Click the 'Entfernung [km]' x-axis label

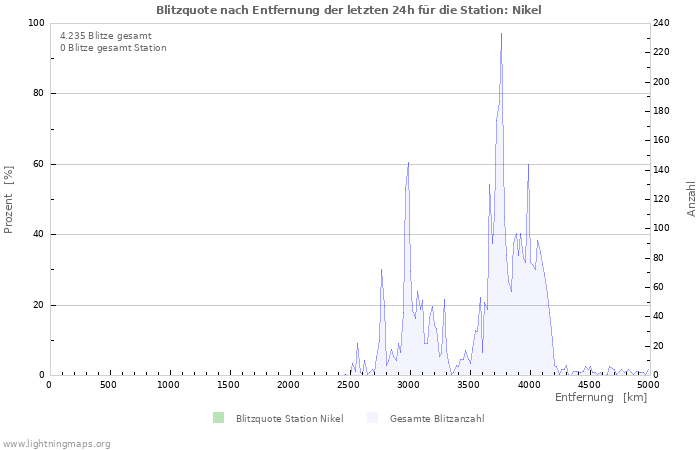(x=600, y=398)
